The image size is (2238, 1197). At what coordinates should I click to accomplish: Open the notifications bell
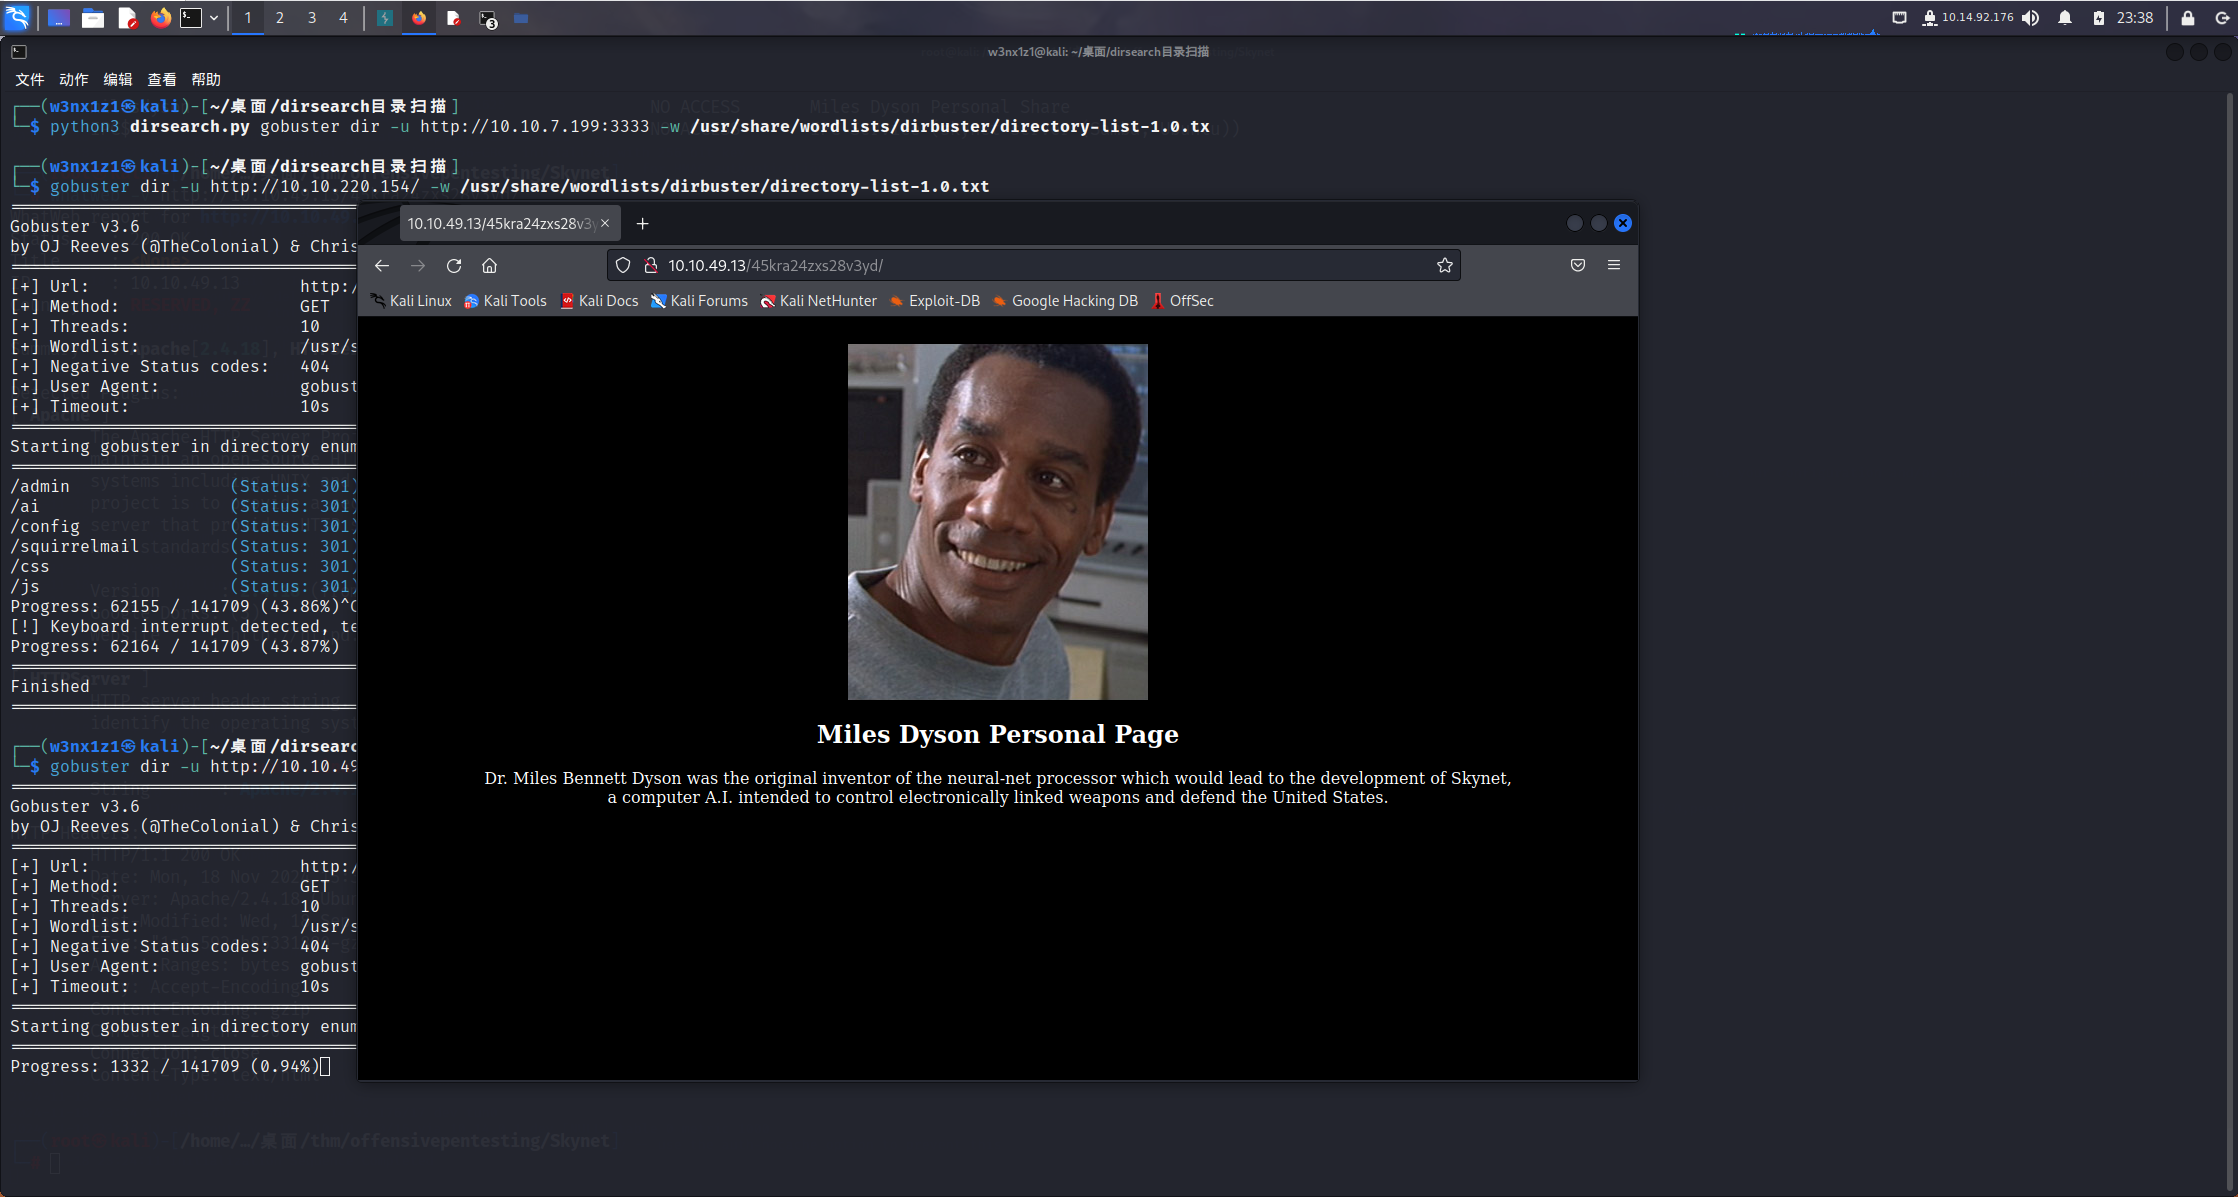click(2064, 18)
